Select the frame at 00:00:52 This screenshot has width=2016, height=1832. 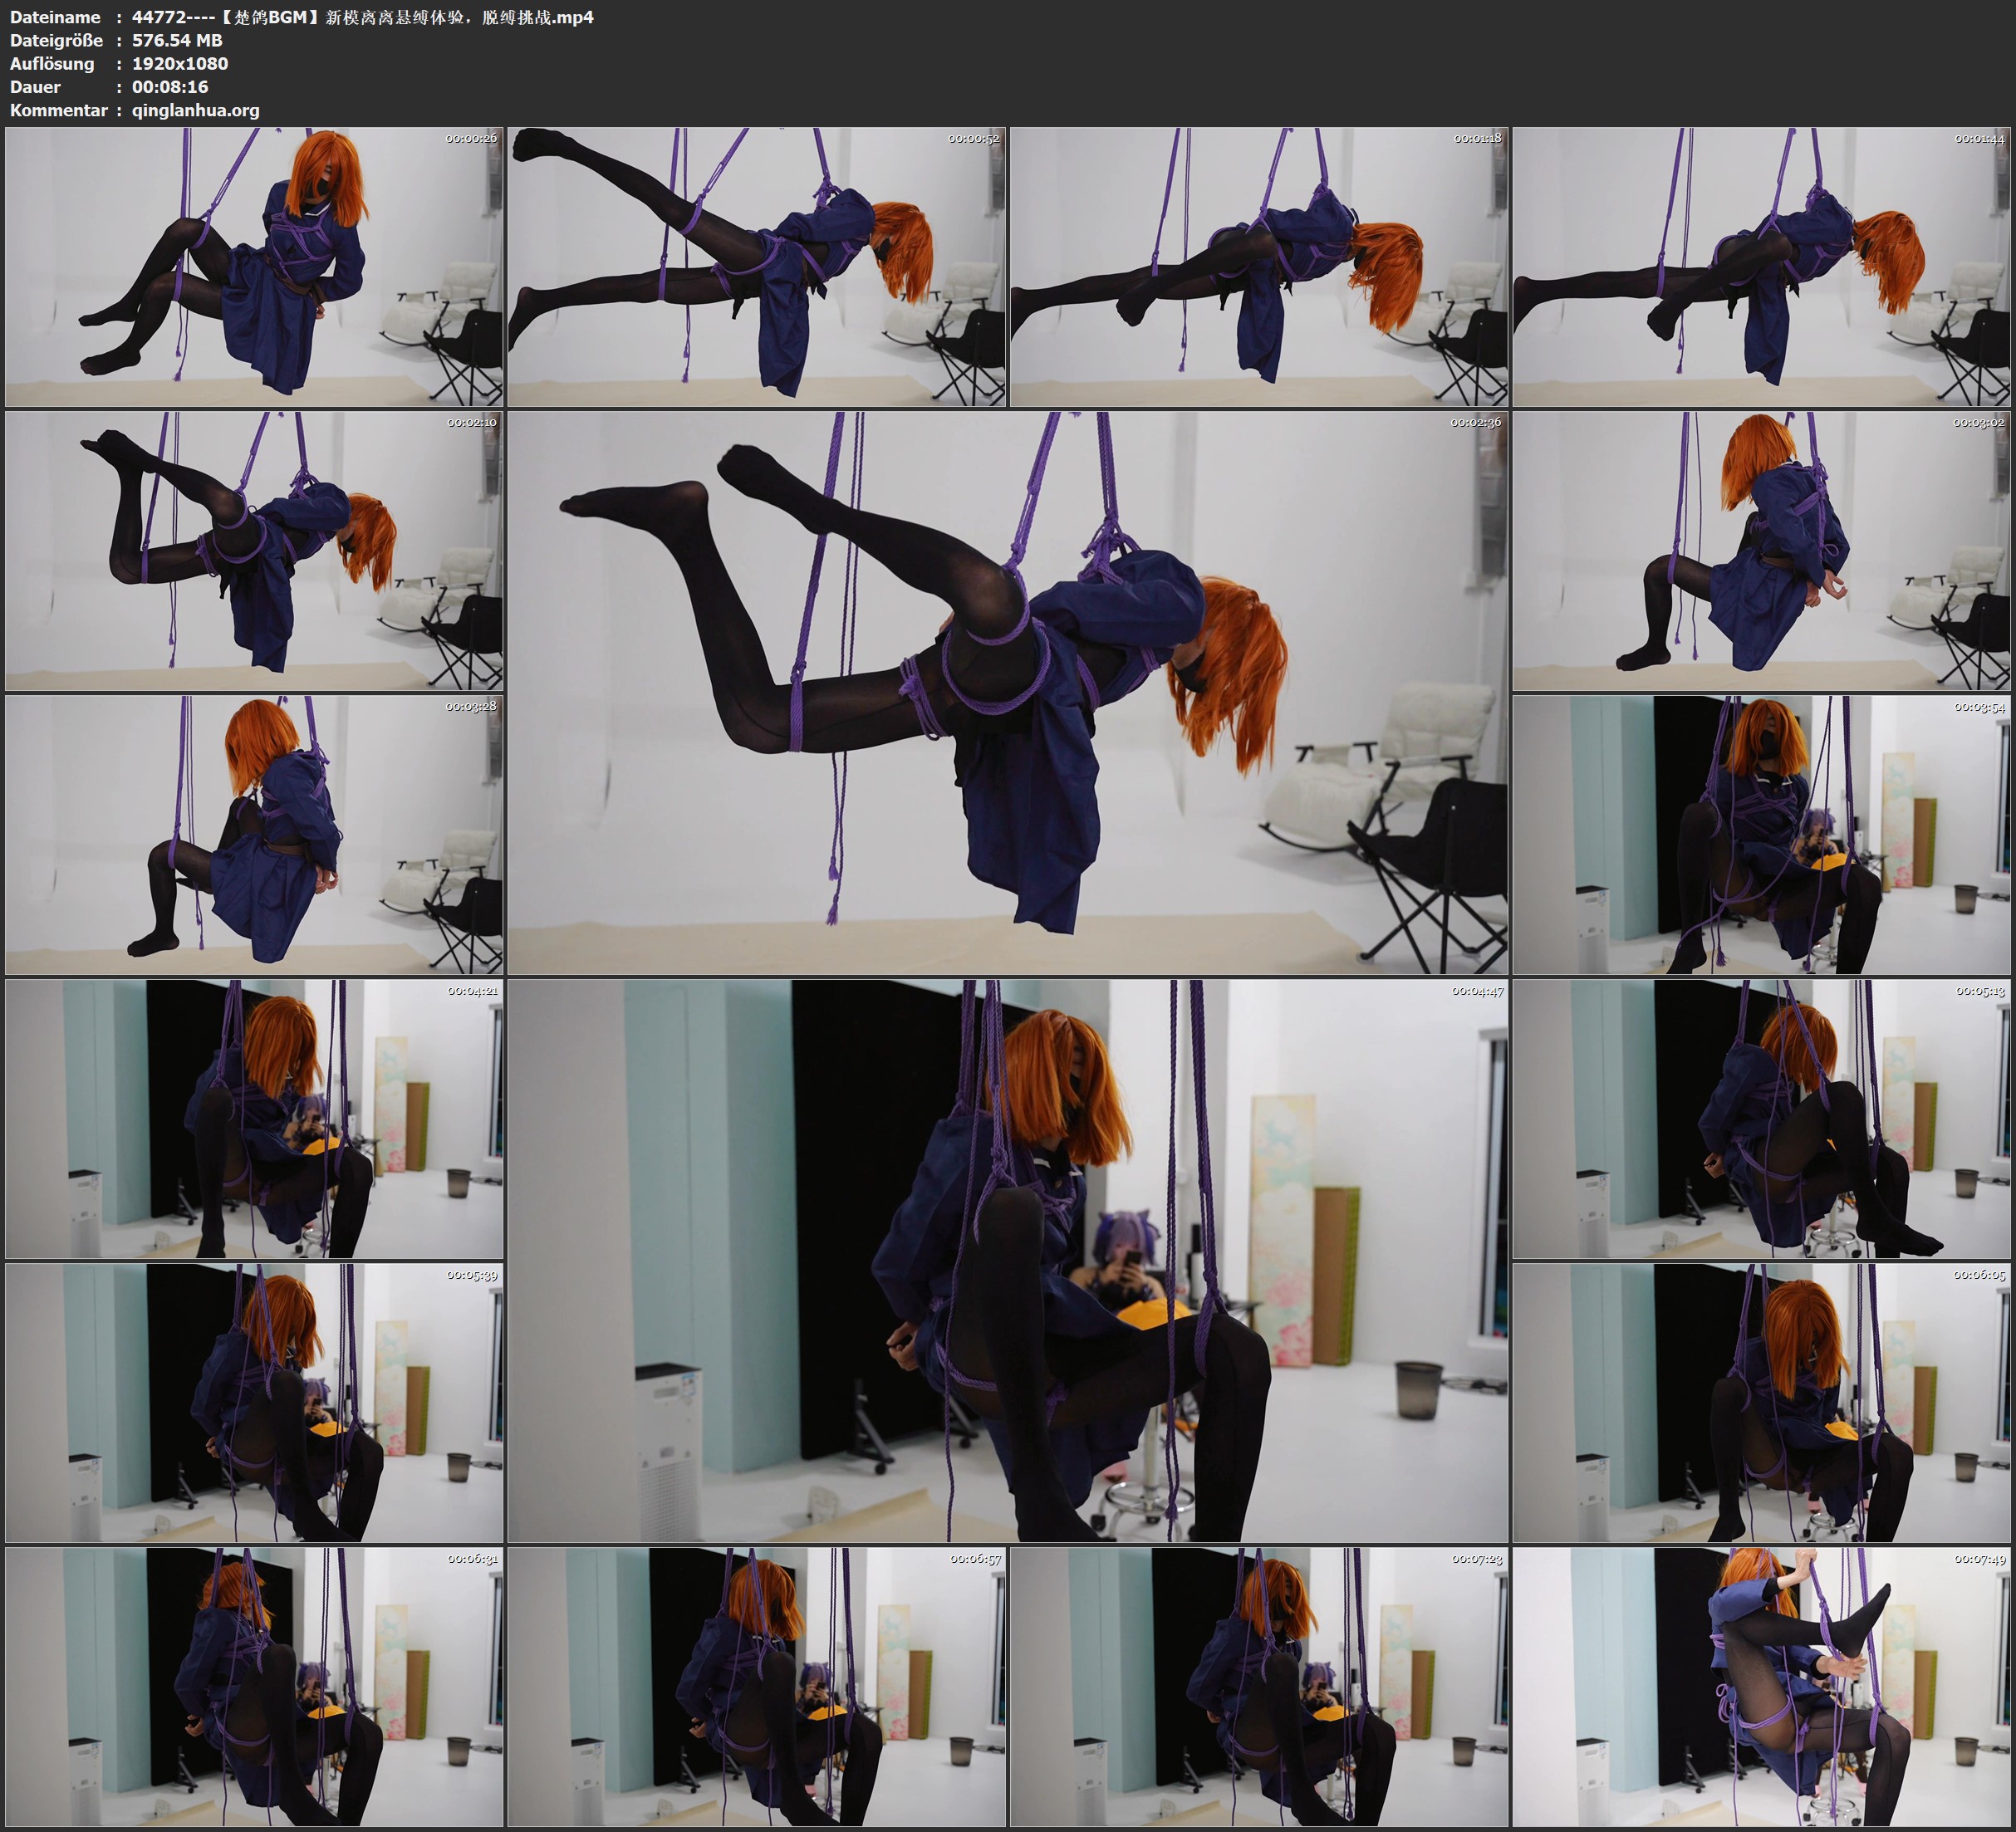(x=757, y=266)
